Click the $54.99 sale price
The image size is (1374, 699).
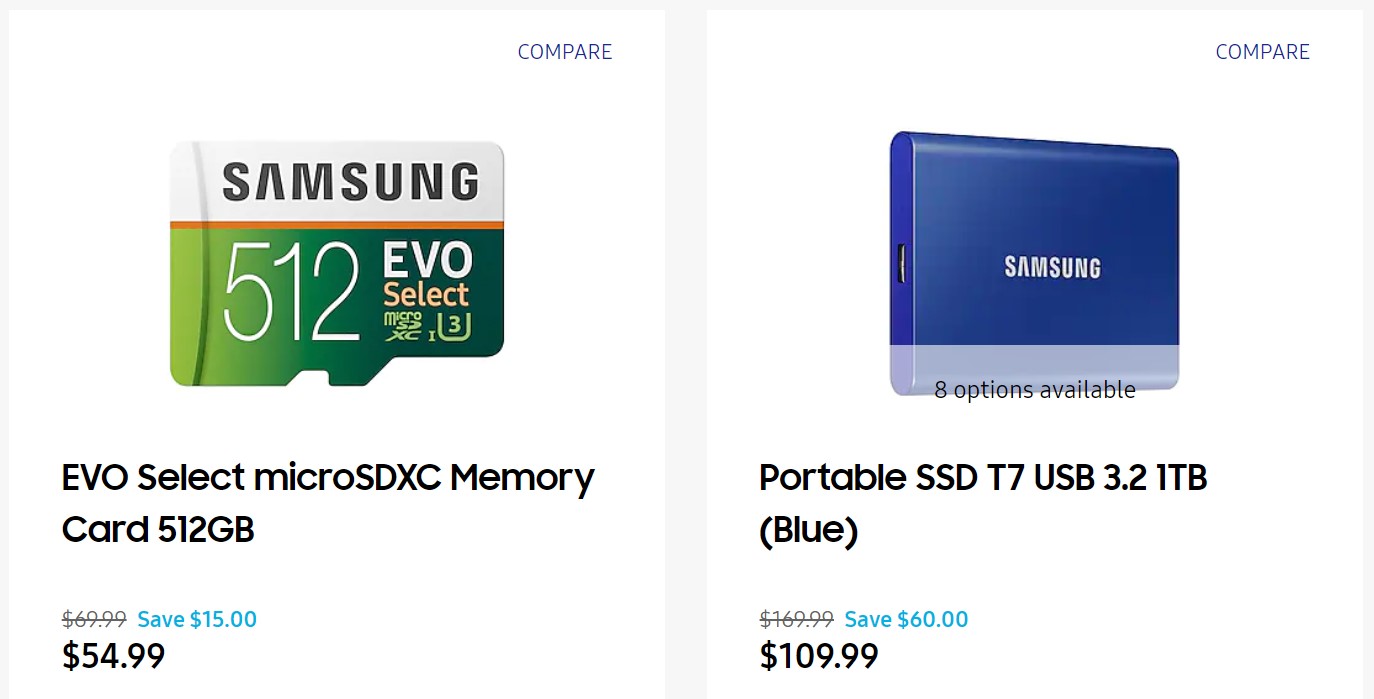[113, 656]
